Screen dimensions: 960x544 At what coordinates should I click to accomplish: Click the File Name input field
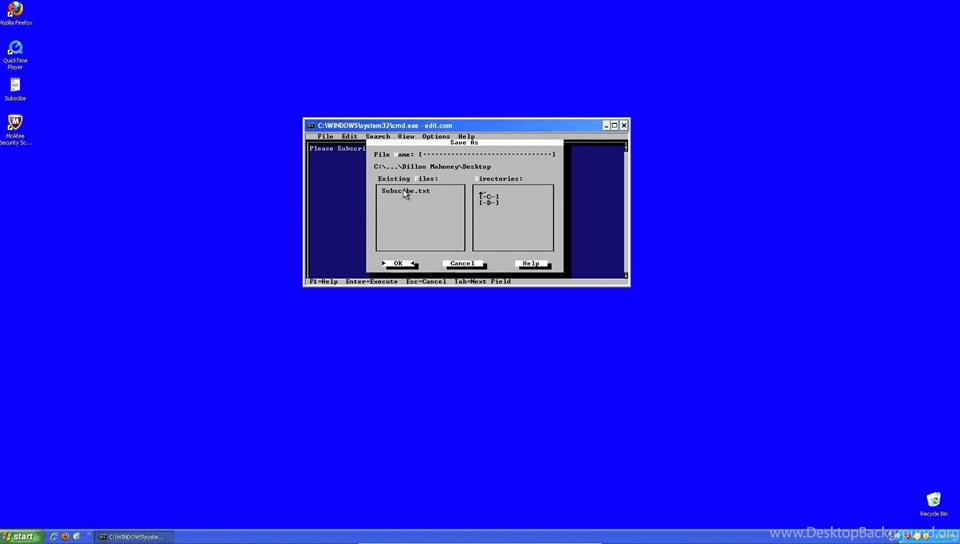tap(486, 155)
